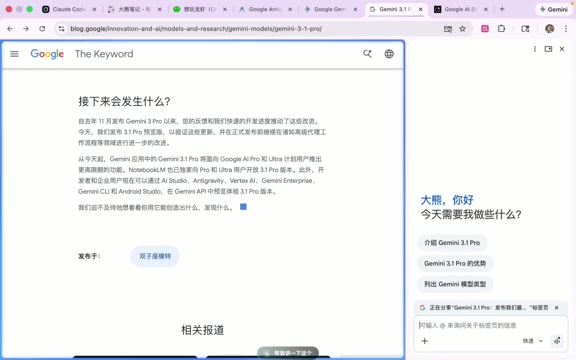Stop sharing the Gemini 3.1 Pro tab
The image size is (576, 360).
557,307
